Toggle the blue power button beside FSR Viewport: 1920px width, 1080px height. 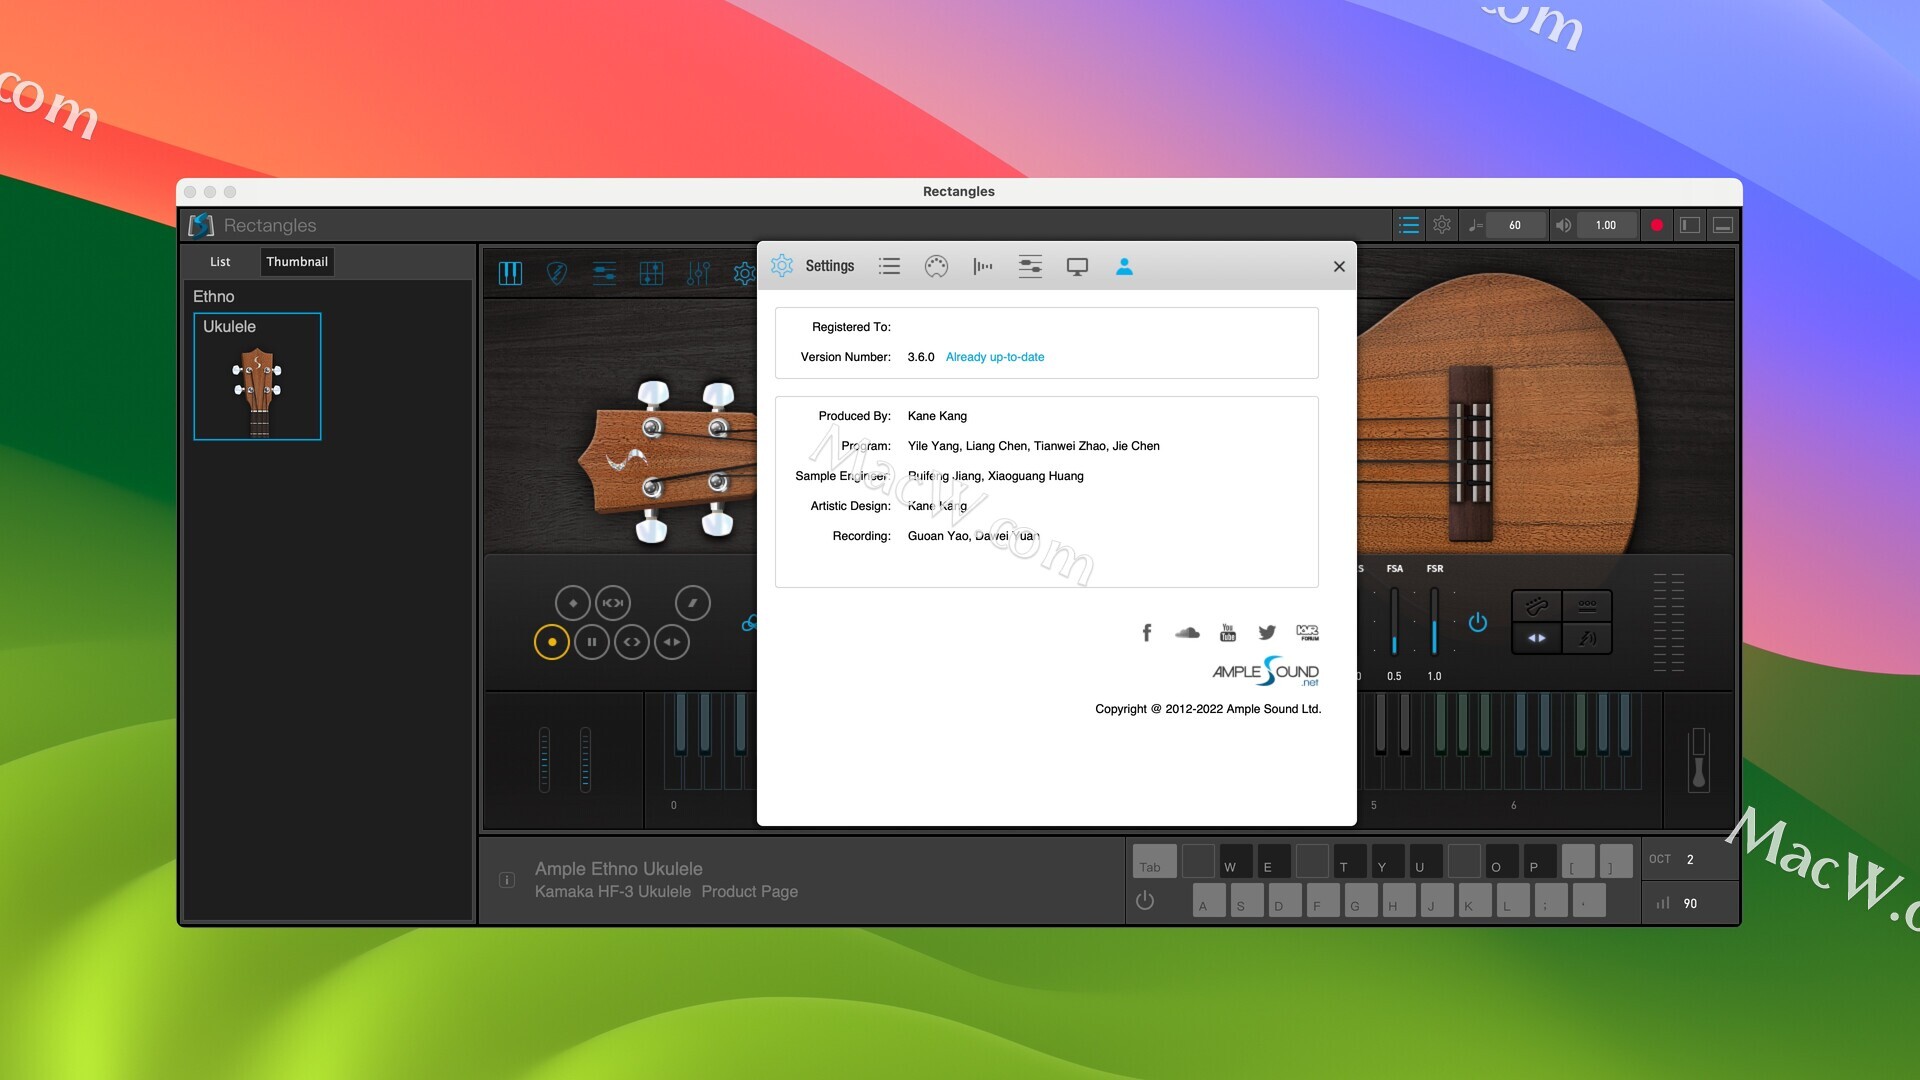tap(1478, 622)
